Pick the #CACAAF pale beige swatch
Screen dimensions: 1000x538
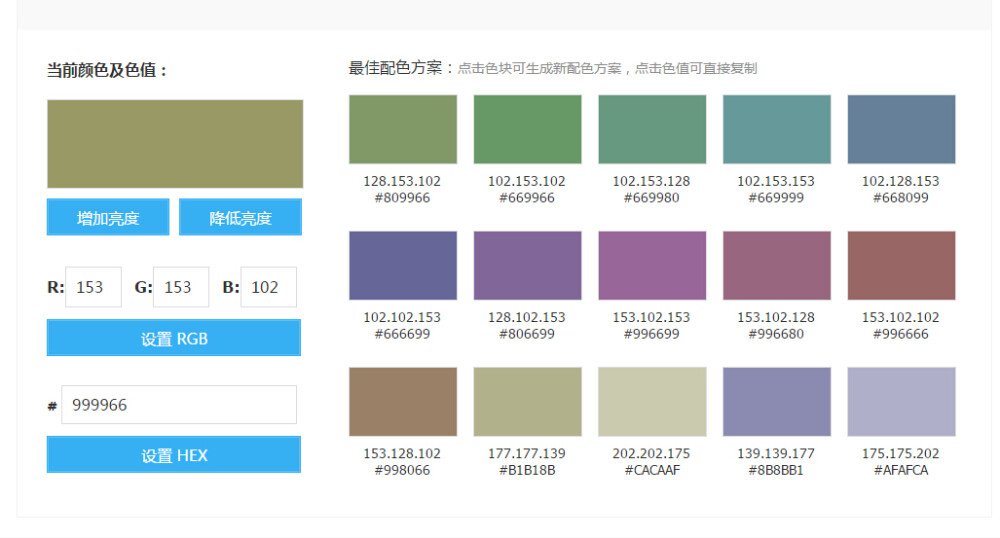click(x=652, y=401)
